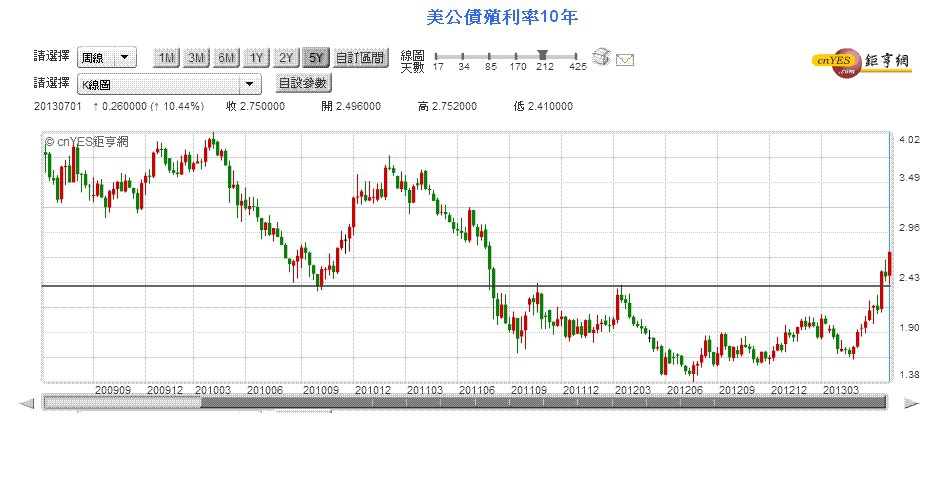
Task: Select the 5Y time range
Action: 316,58
